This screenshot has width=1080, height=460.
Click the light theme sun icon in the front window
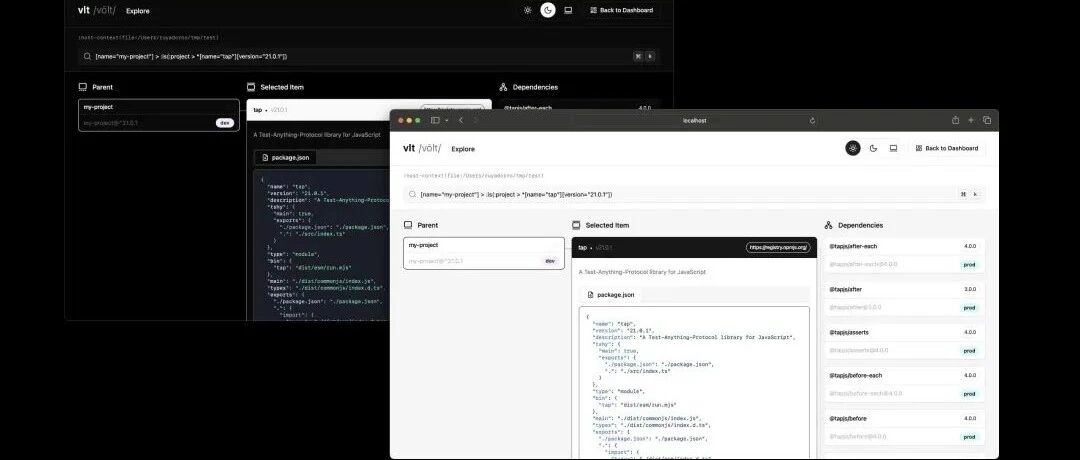853,148
